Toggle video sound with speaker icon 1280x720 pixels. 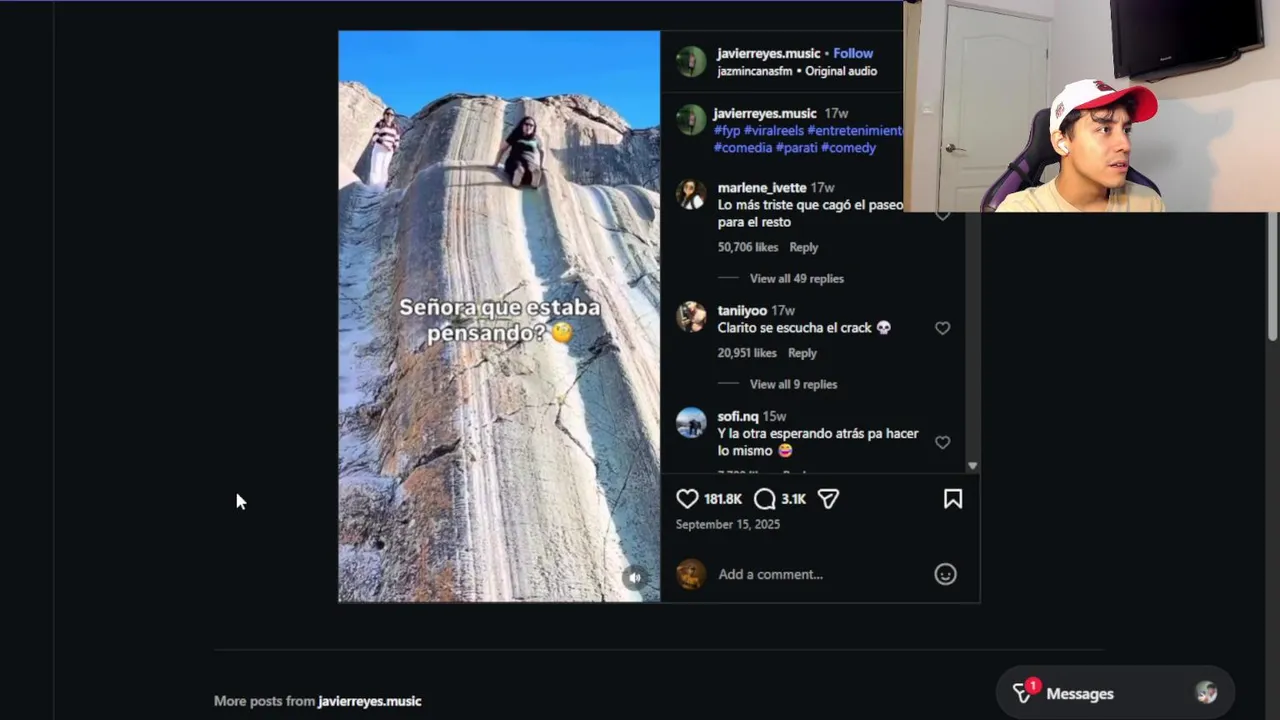coord(634,577)
